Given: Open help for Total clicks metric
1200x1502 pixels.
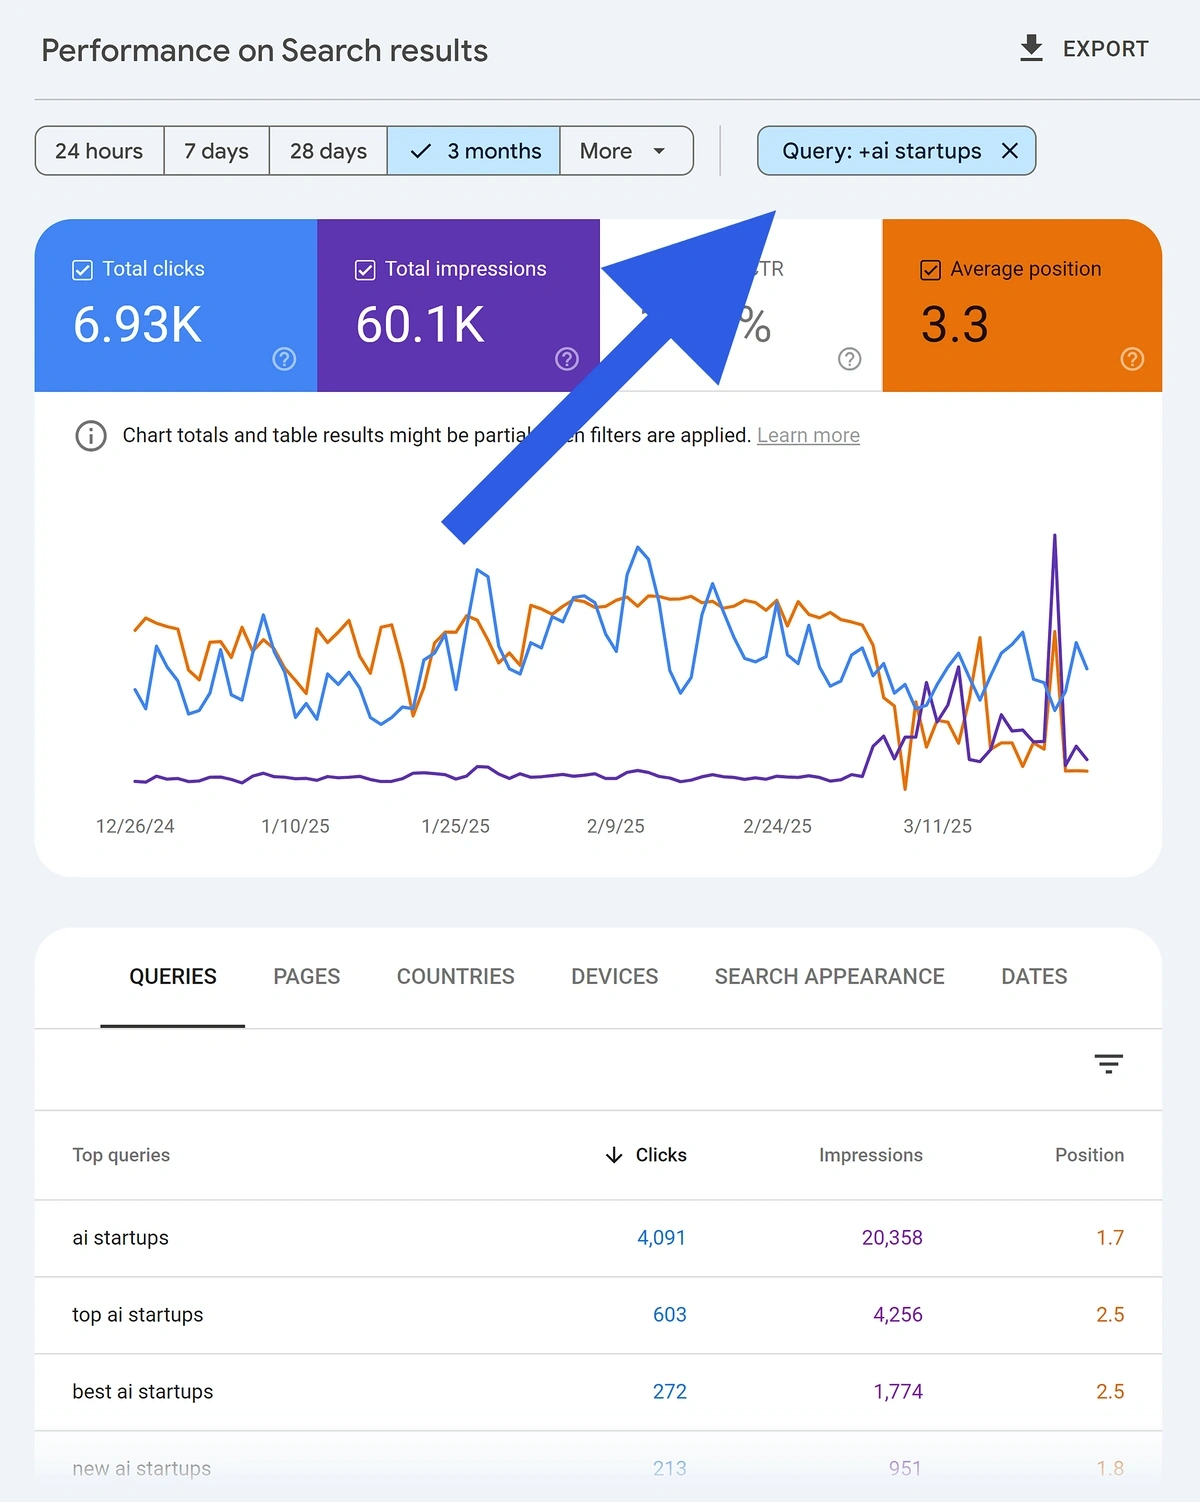Looking at the screenshot, I should click(283, 359).
